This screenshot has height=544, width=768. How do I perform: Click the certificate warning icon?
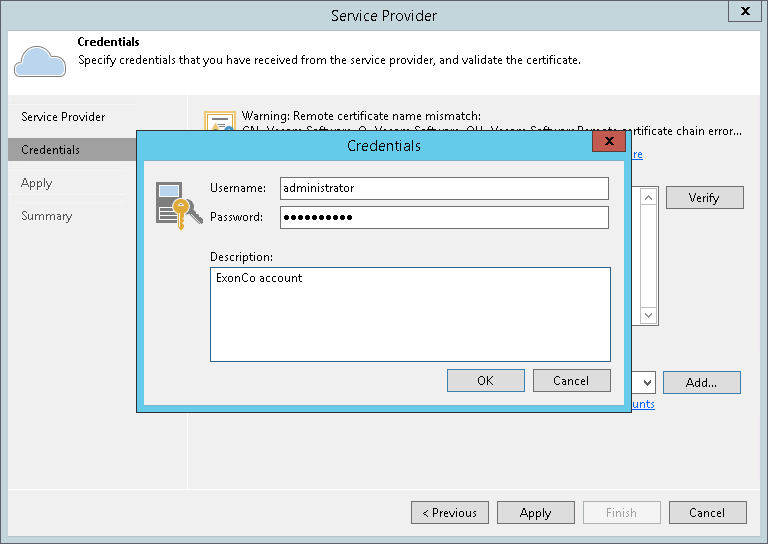coord(218,121)
